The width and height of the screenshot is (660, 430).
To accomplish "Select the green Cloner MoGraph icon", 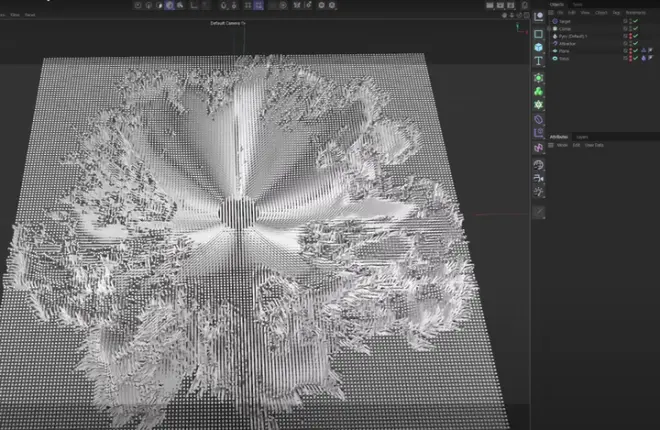I will [x=538, y=91].
